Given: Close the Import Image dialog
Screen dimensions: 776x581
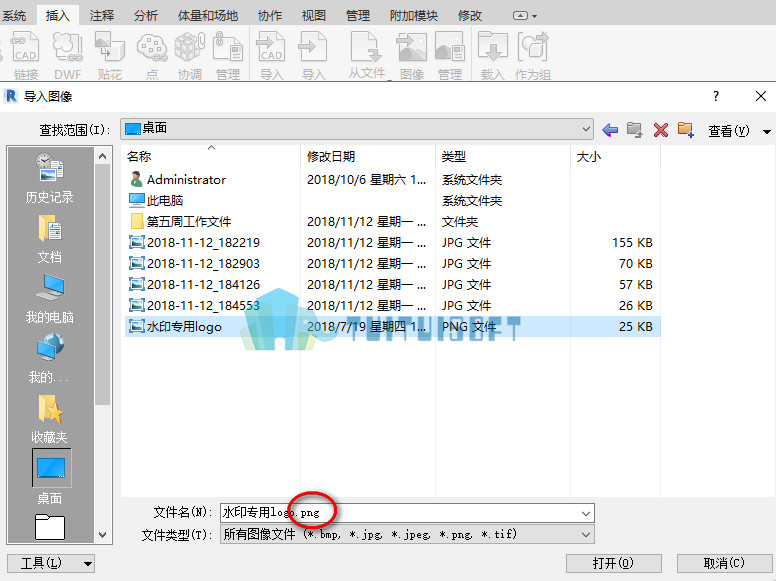Looking at the screenshot, I should pyautogui.click(x=761, y=96).
